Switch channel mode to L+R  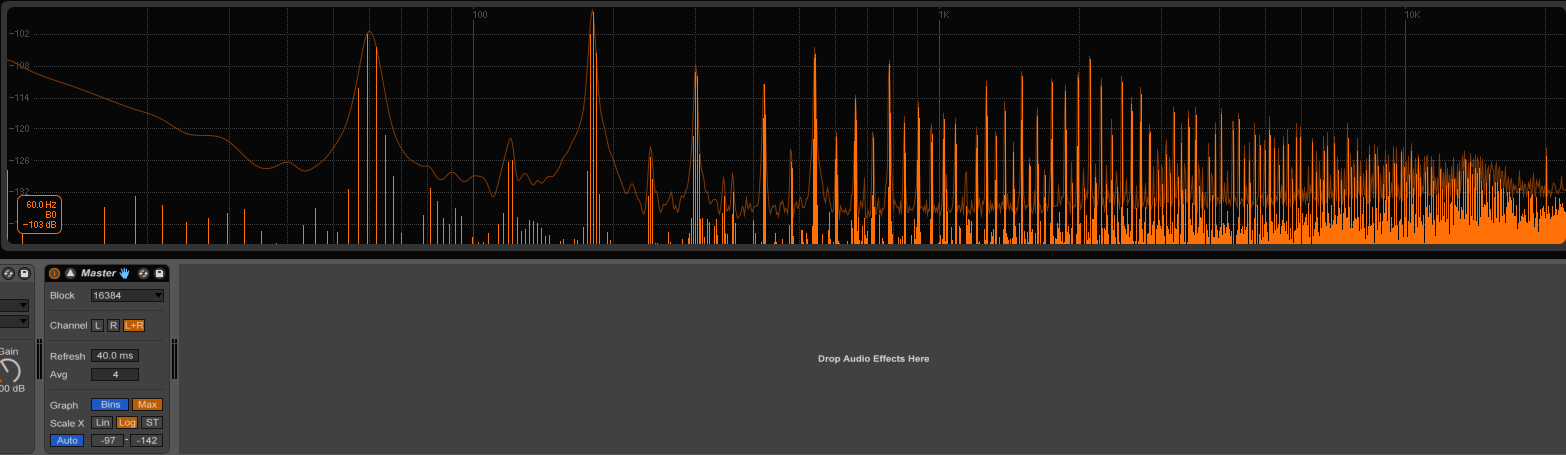pyautogui.click(x=134, y=325)
